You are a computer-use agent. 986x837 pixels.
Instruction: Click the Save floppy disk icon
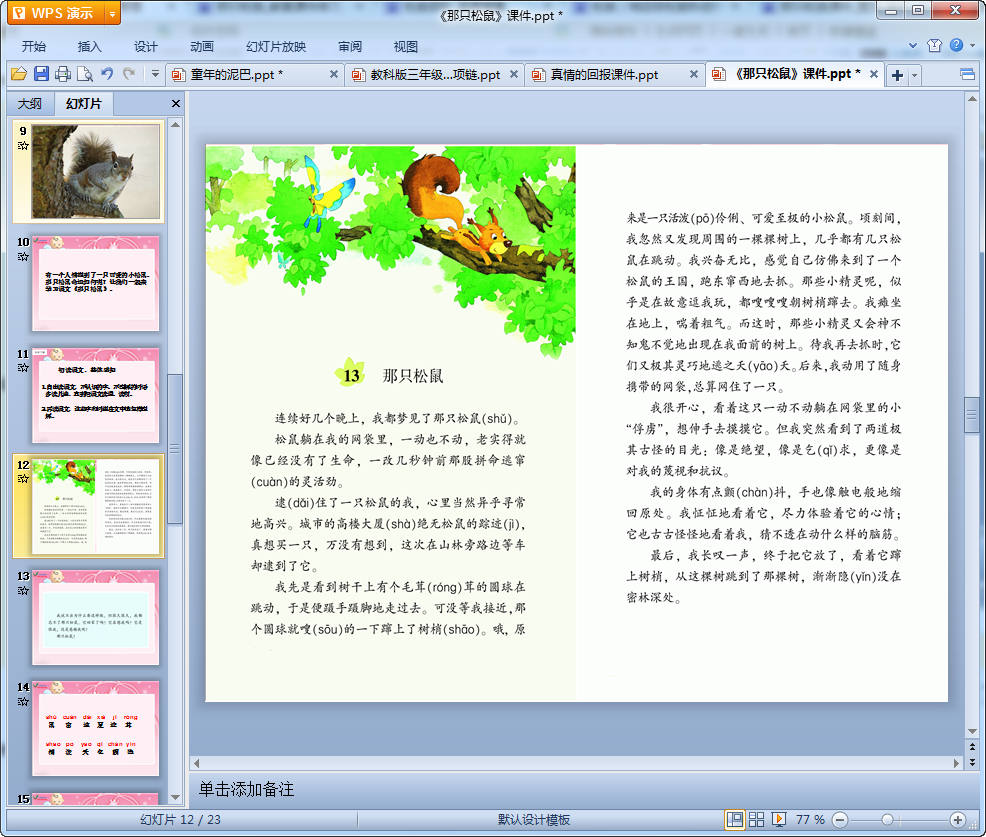[41, 74]
